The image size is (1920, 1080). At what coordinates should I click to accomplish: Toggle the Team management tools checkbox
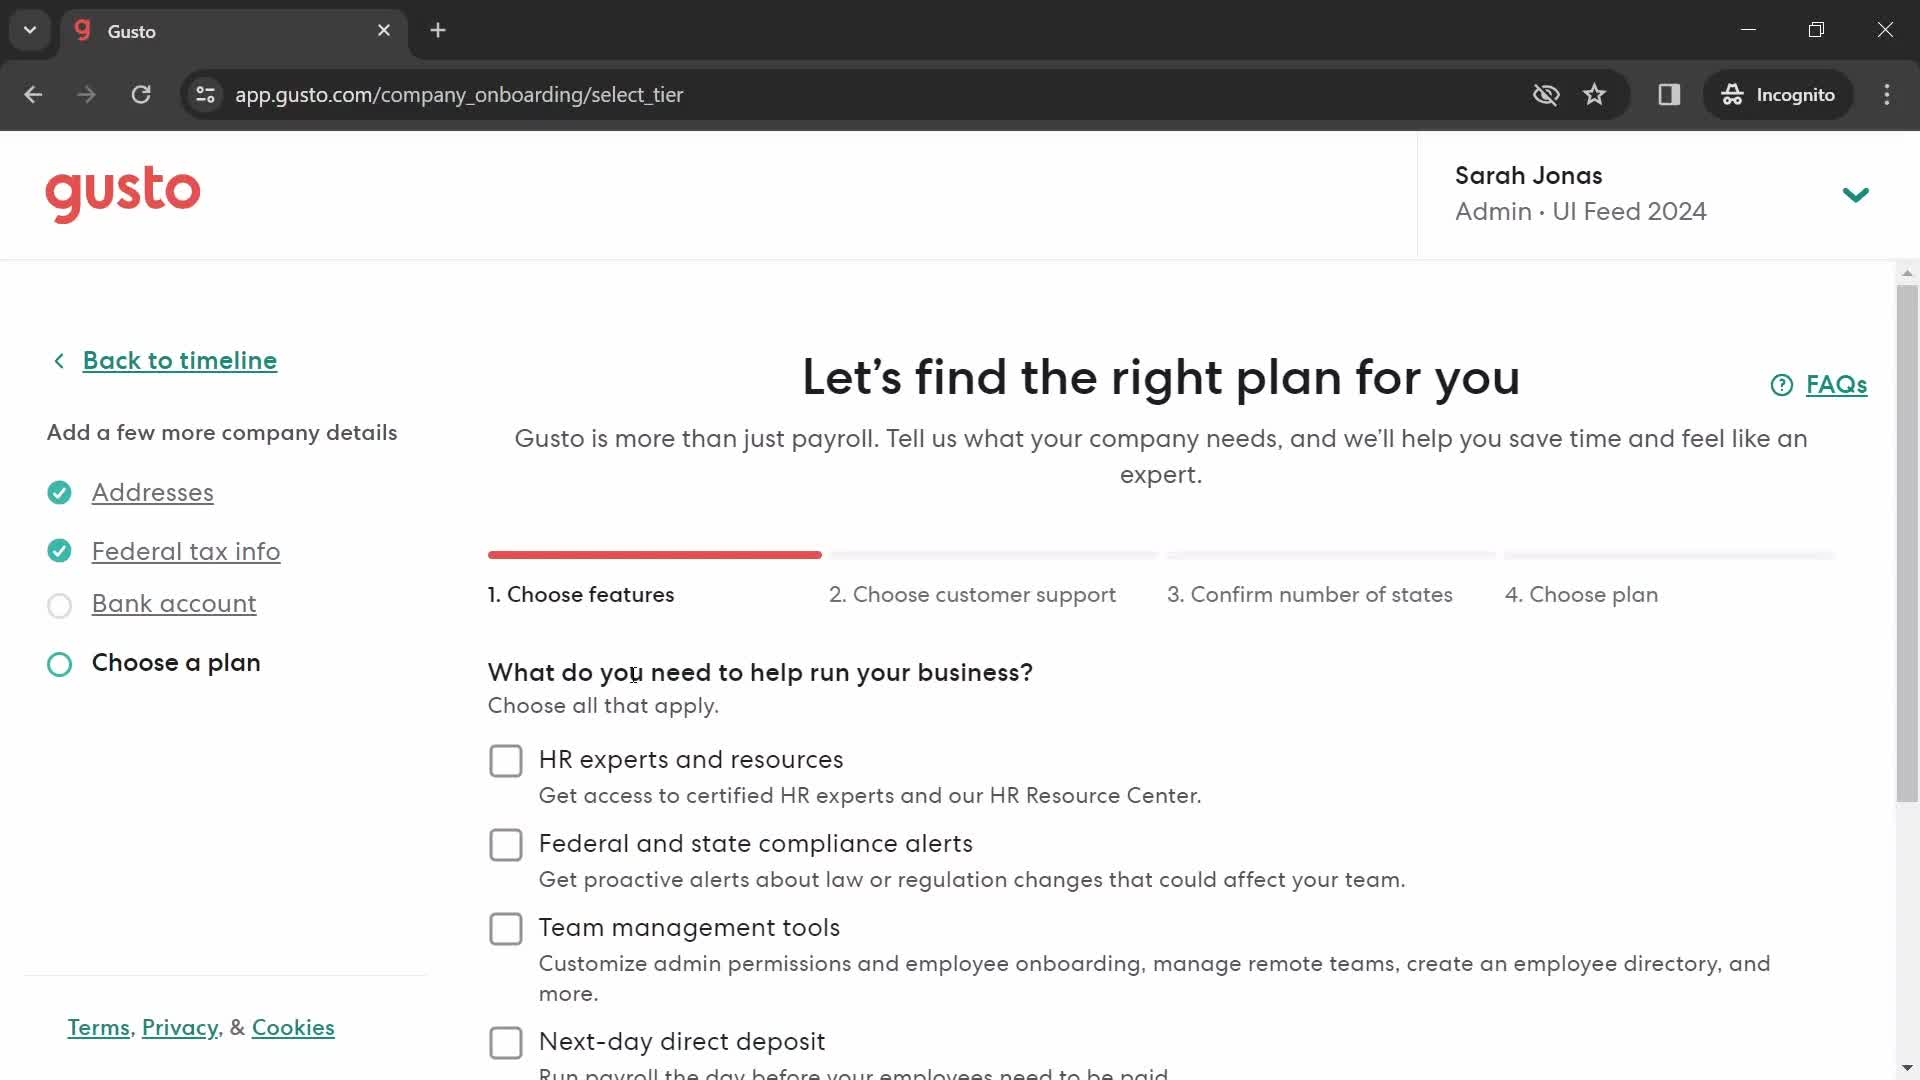click(x=505, y=928)
